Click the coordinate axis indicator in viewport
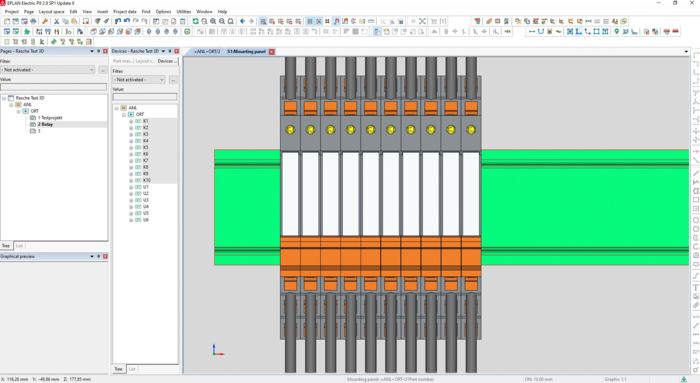 [x=217, y=350]
